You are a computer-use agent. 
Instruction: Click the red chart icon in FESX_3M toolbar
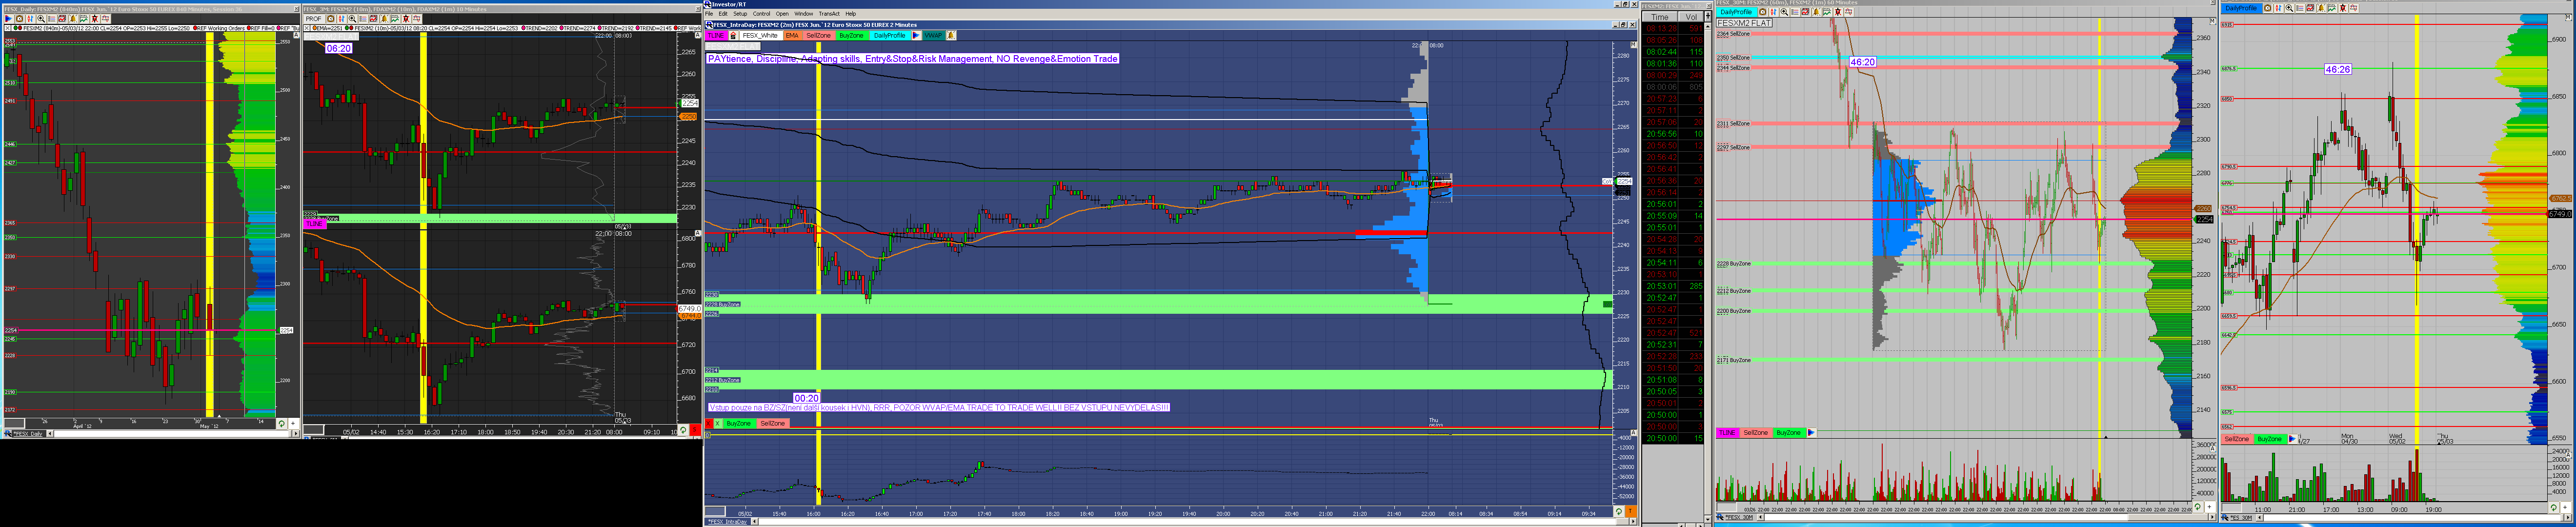374,19
